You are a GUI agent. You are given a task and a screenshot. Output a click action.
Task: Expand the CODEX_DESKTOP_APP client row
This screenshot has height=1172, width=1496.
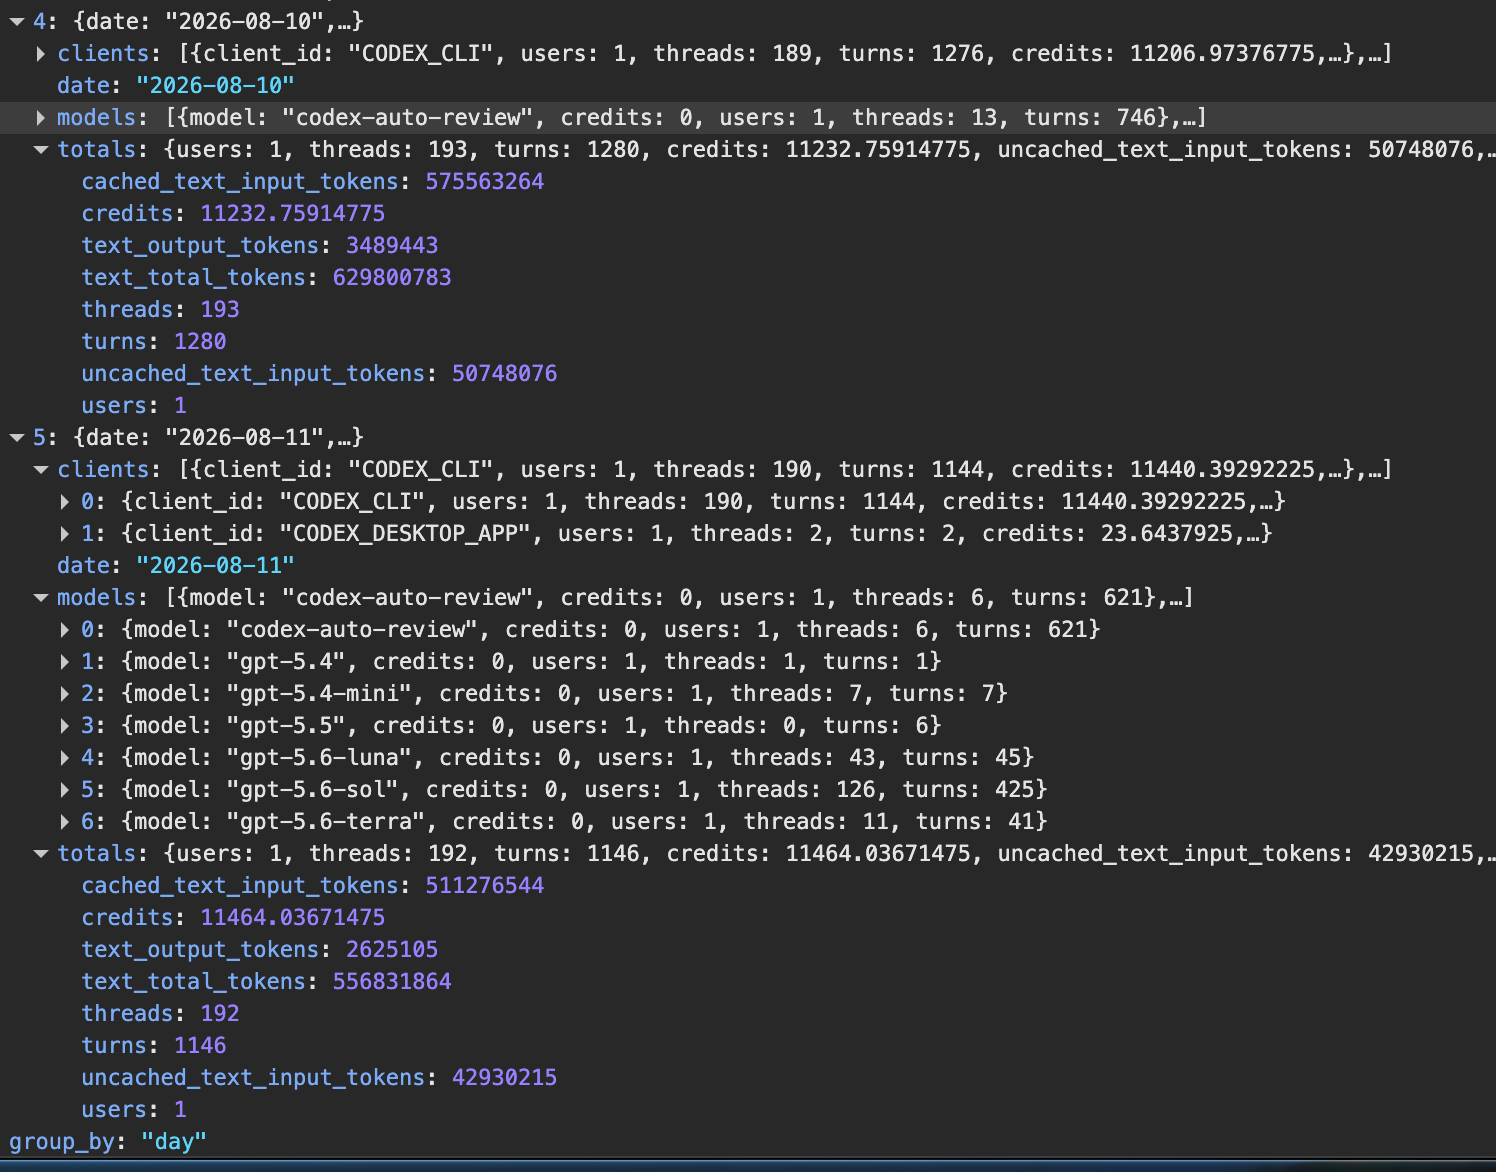[65, 533]
